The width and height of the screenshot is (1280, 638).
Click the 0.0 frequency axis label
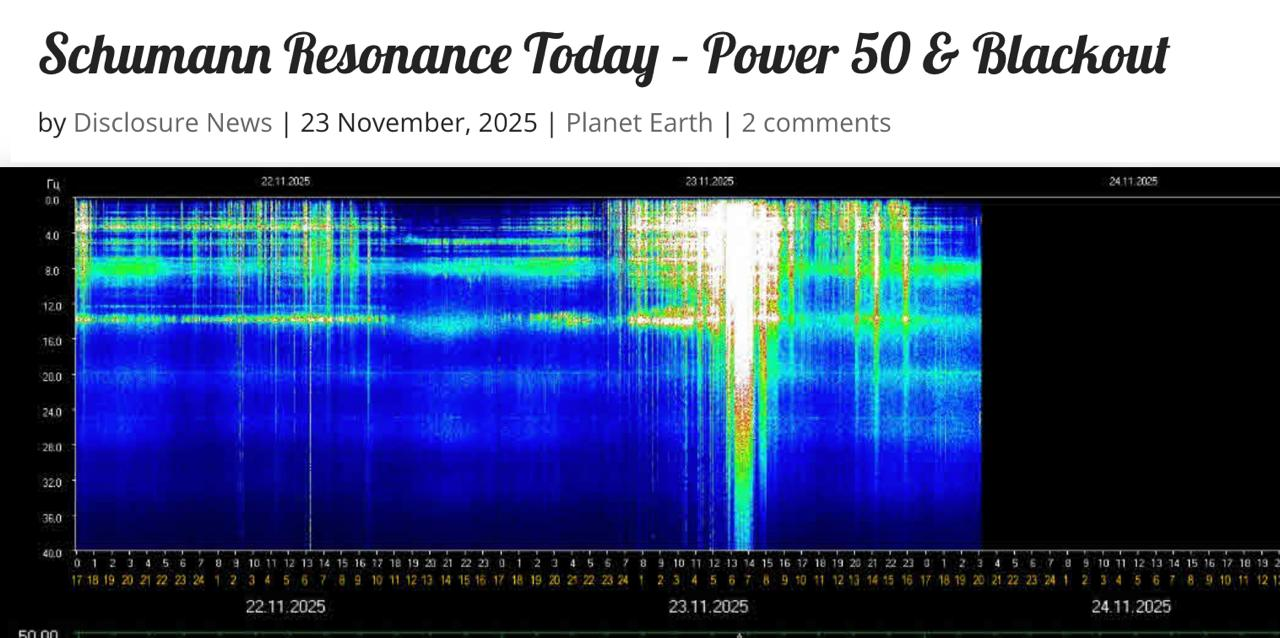(x=52, y=201)
